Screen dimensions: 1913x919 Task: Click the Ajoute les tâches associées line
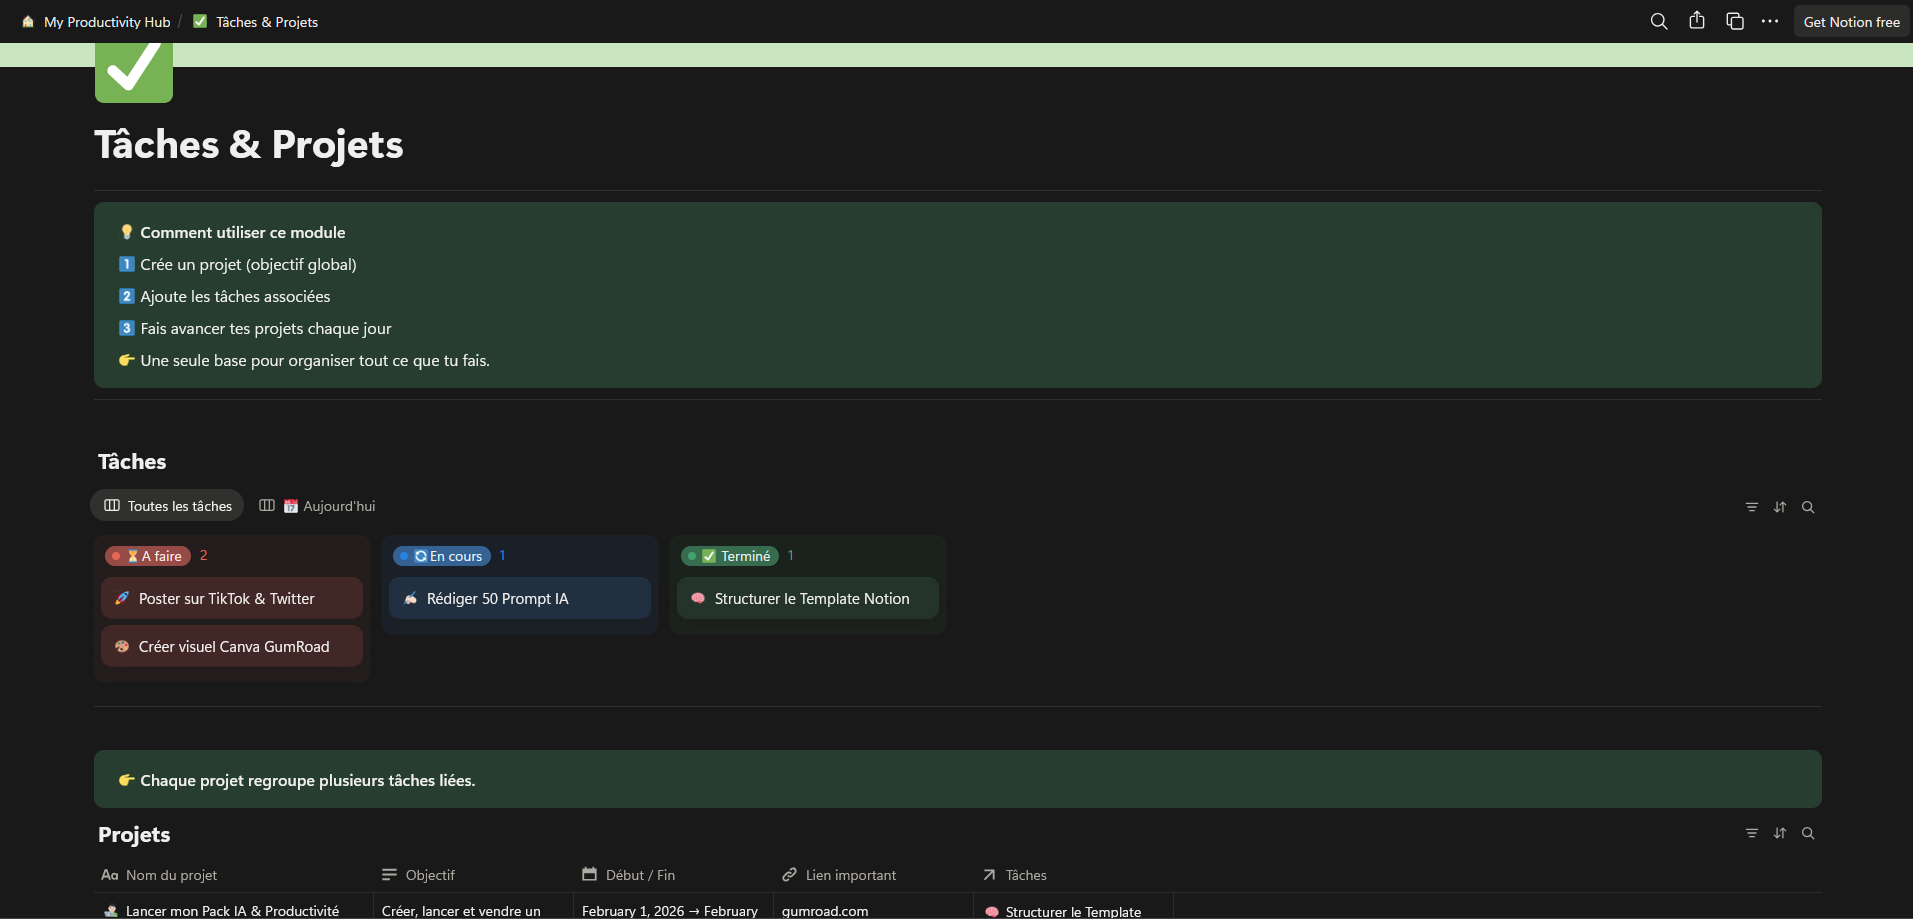[235, 296]
